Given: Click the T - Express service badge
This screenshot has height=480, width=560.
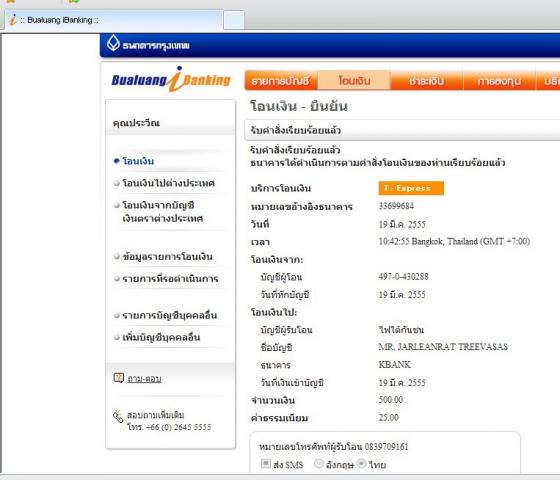Looking at the screenshot, I should [411, 188].
